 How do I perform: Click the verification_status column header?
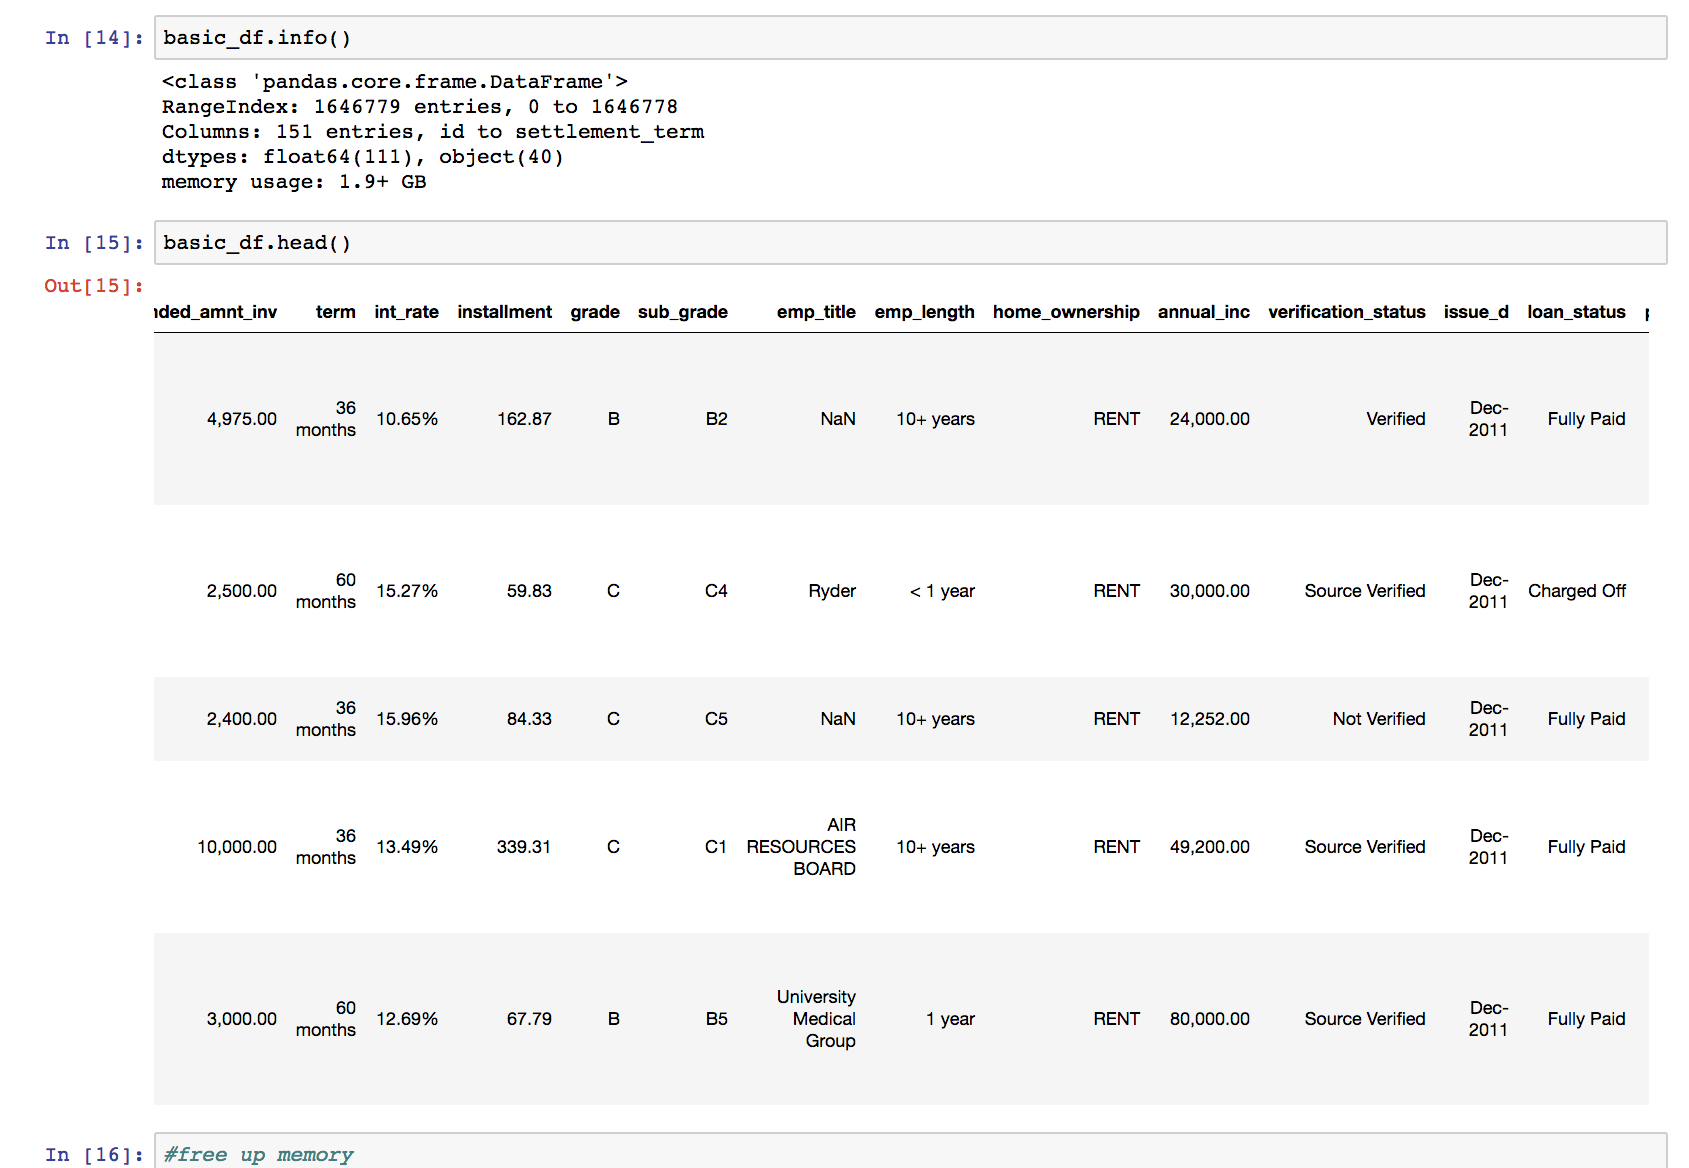1347,312
